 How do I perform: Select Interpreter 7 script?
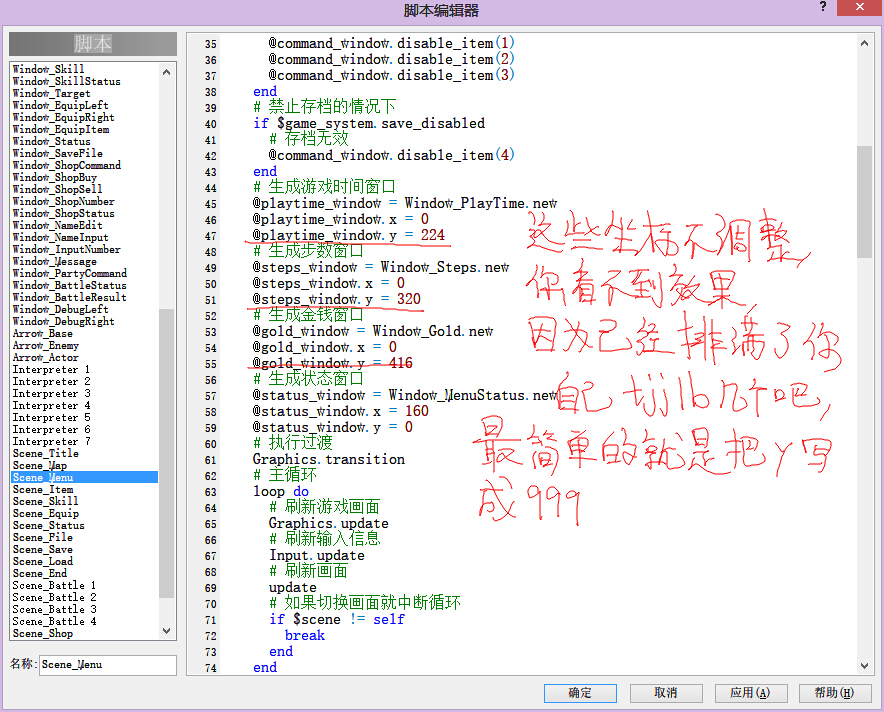[x=51, y=441]
